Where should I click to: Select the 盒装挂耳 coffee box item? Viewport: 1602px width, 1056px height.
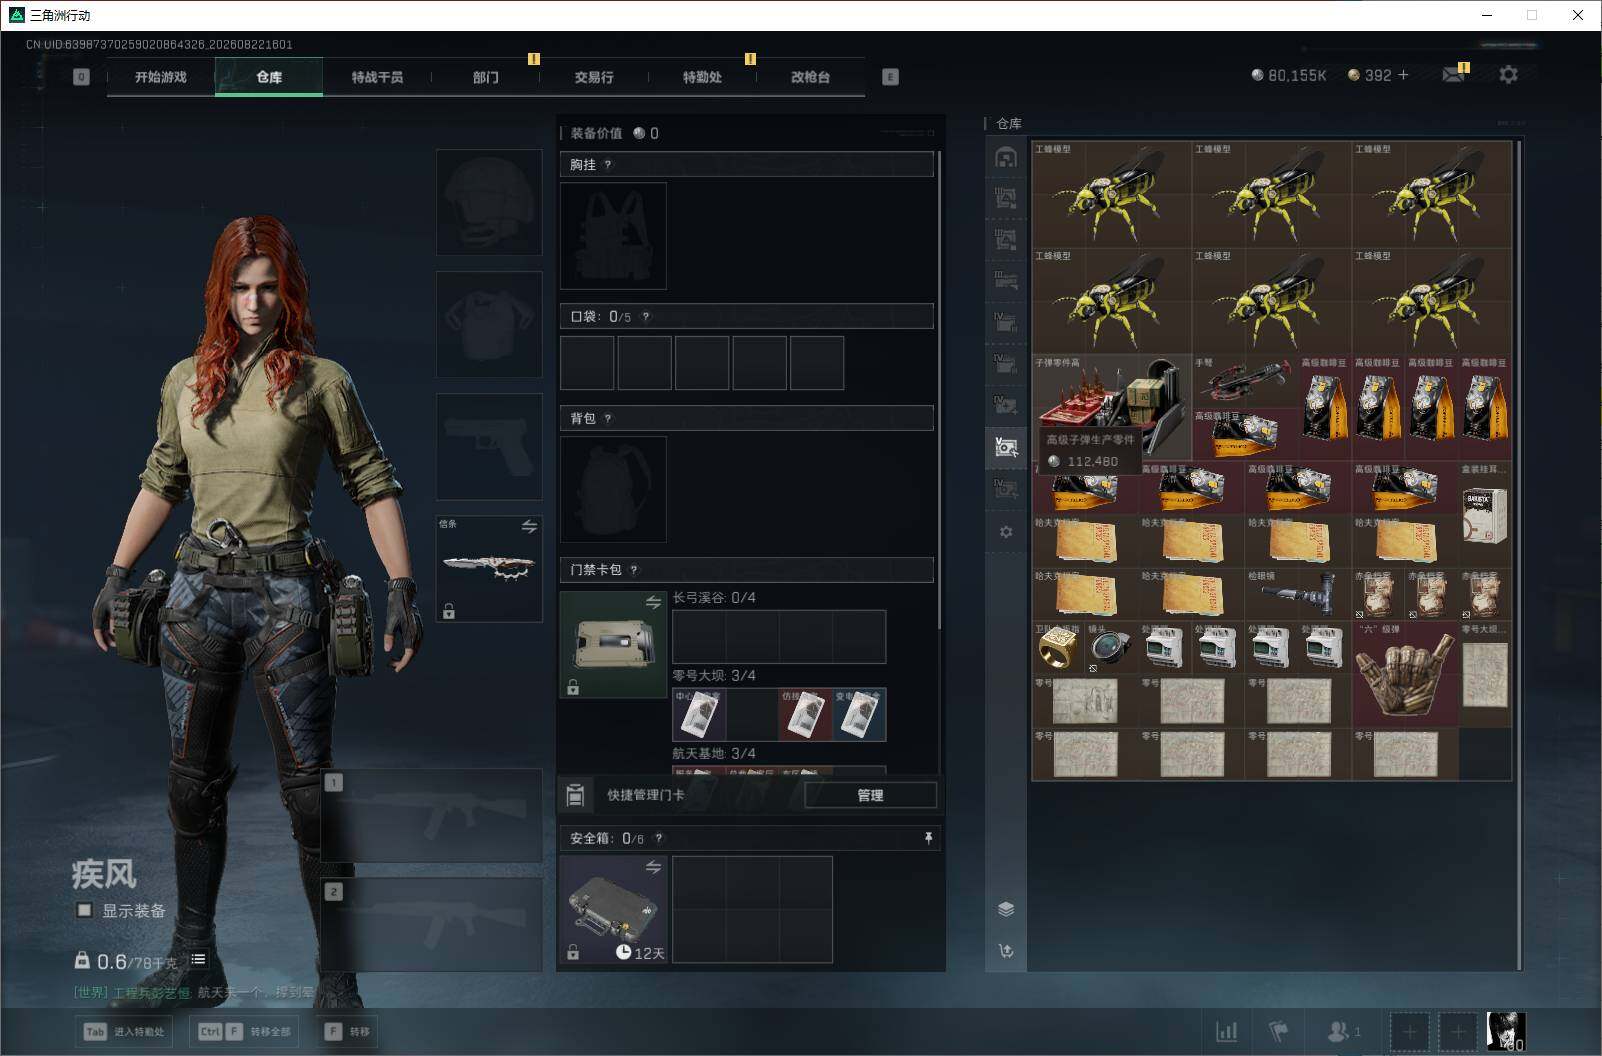click(x=1485, y=515)
